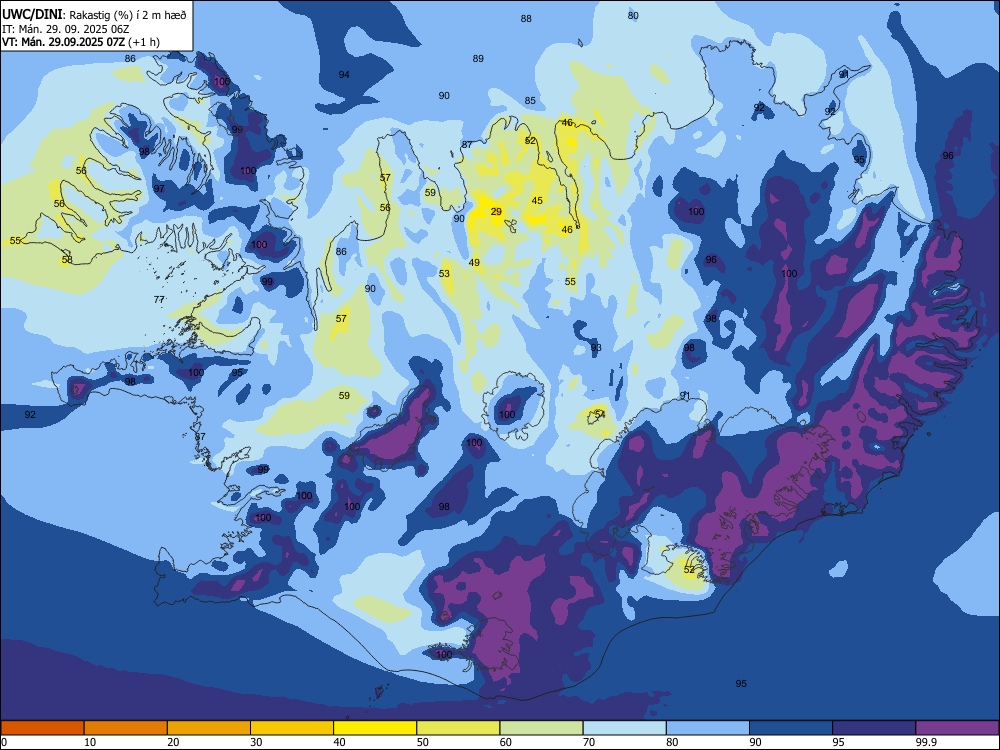Image resolution: width=1000 pixels, height=750 pixels.
Task: Click the '53' humidity value on the map
Action: click(444, 274)
